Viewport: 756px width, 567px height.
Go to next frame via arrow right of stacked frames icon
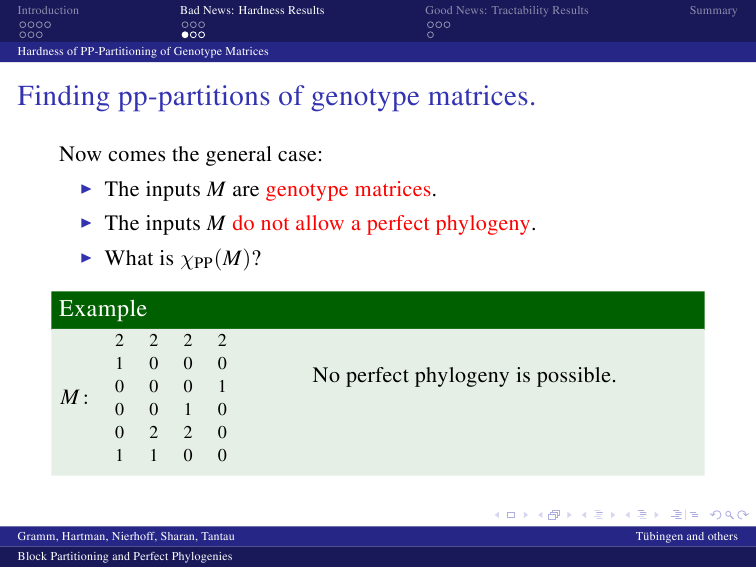tap(569, 515)
